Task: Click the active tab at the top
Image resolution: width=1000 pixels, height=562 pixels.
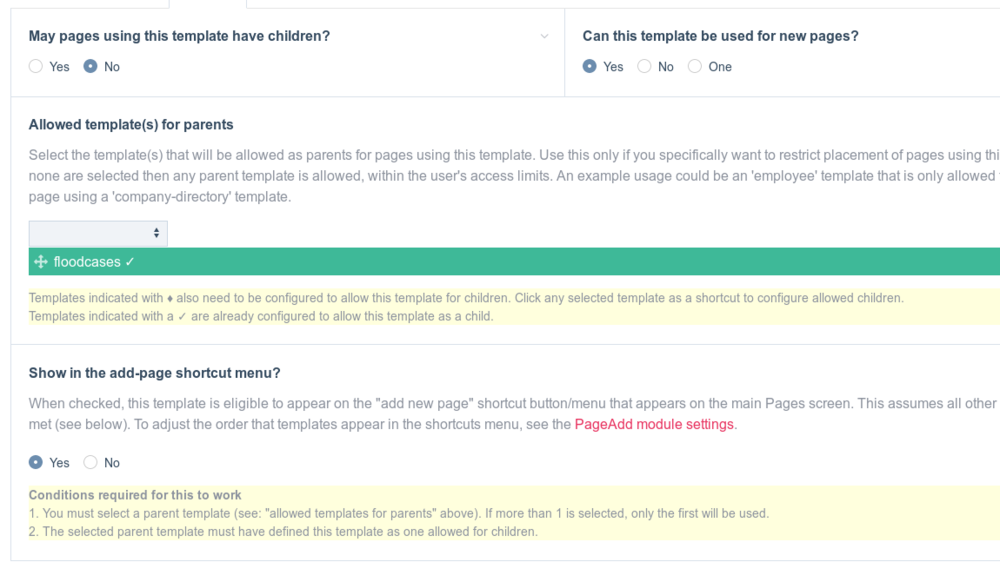Action: 207,3
